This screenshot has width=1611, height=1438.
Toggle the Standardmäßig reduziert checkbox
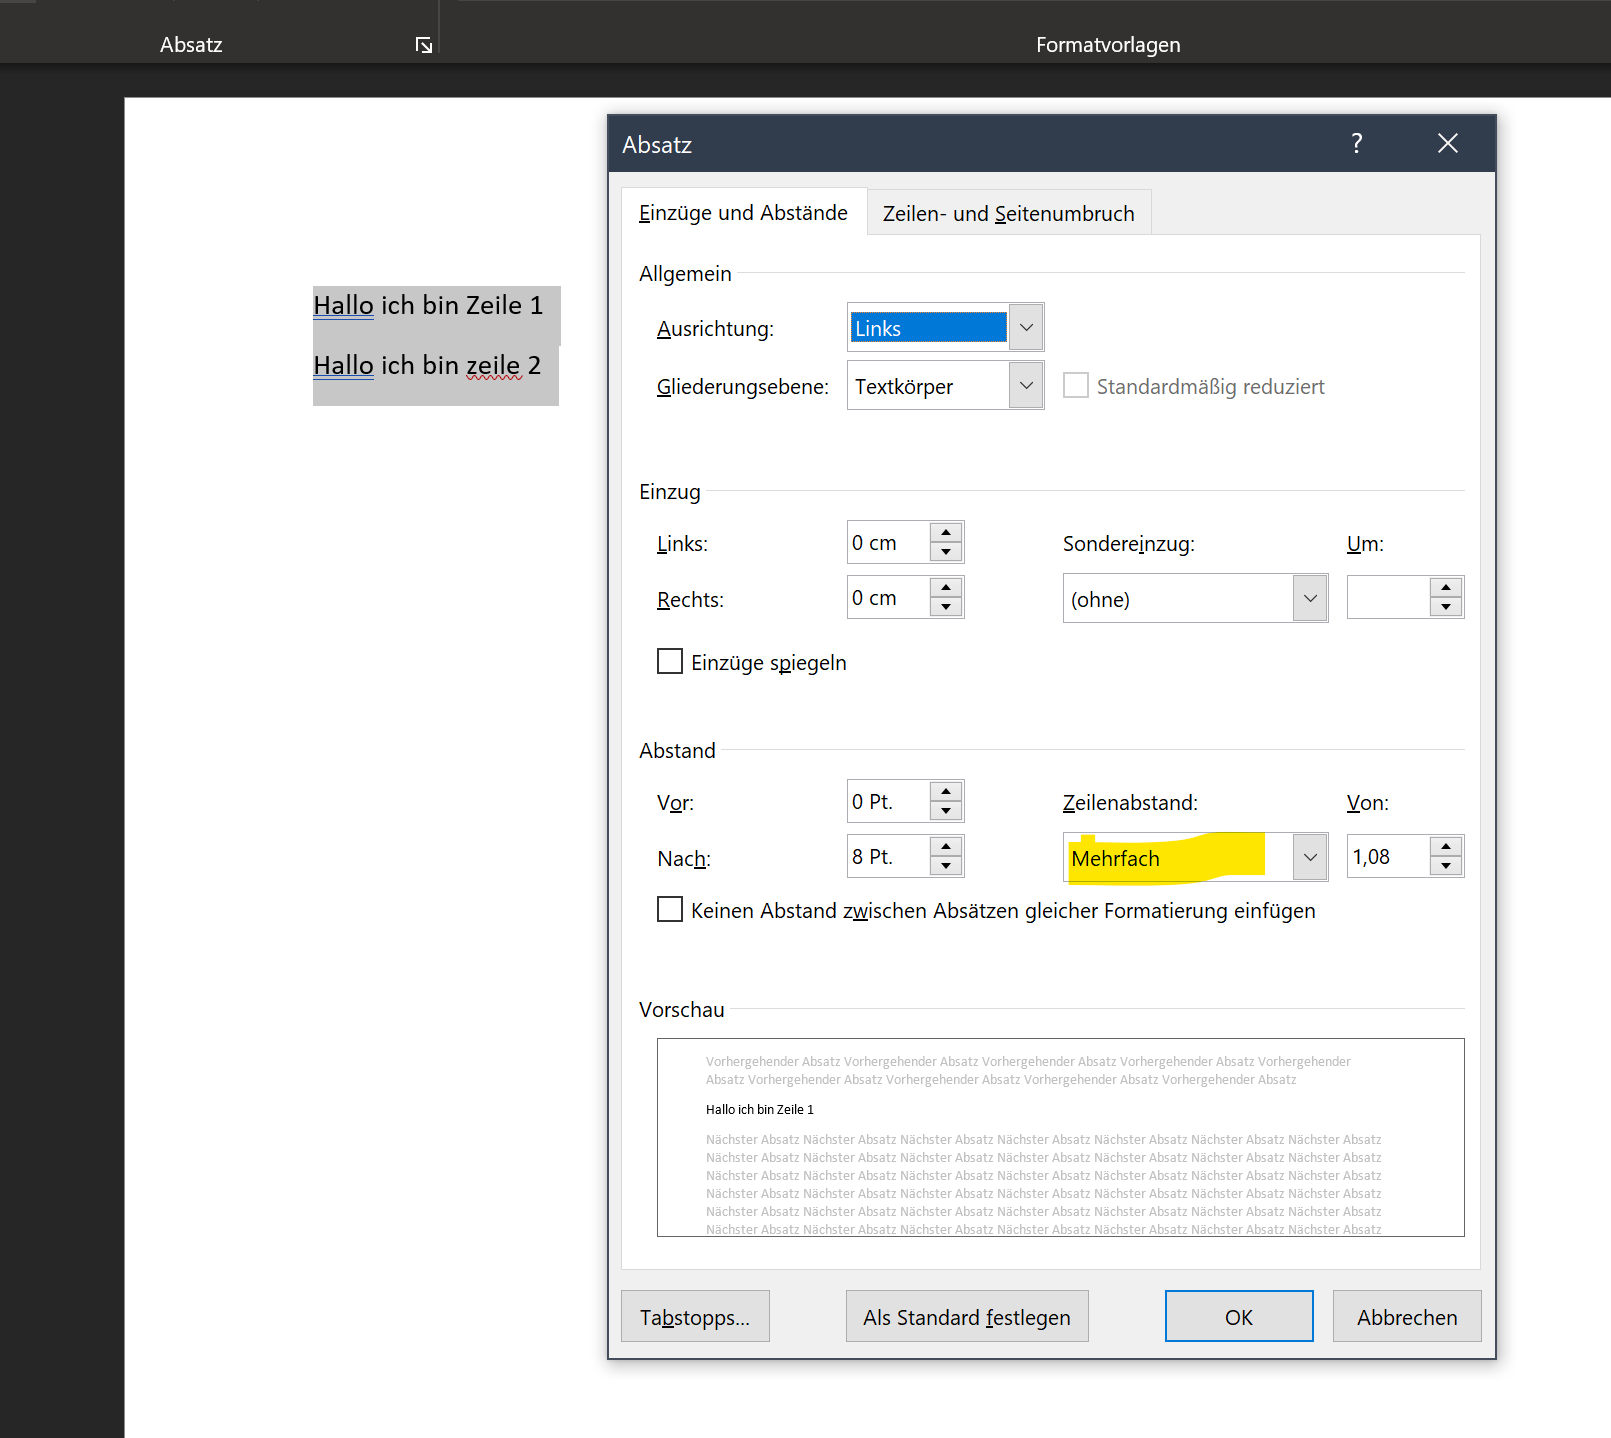click(1076, 386)
